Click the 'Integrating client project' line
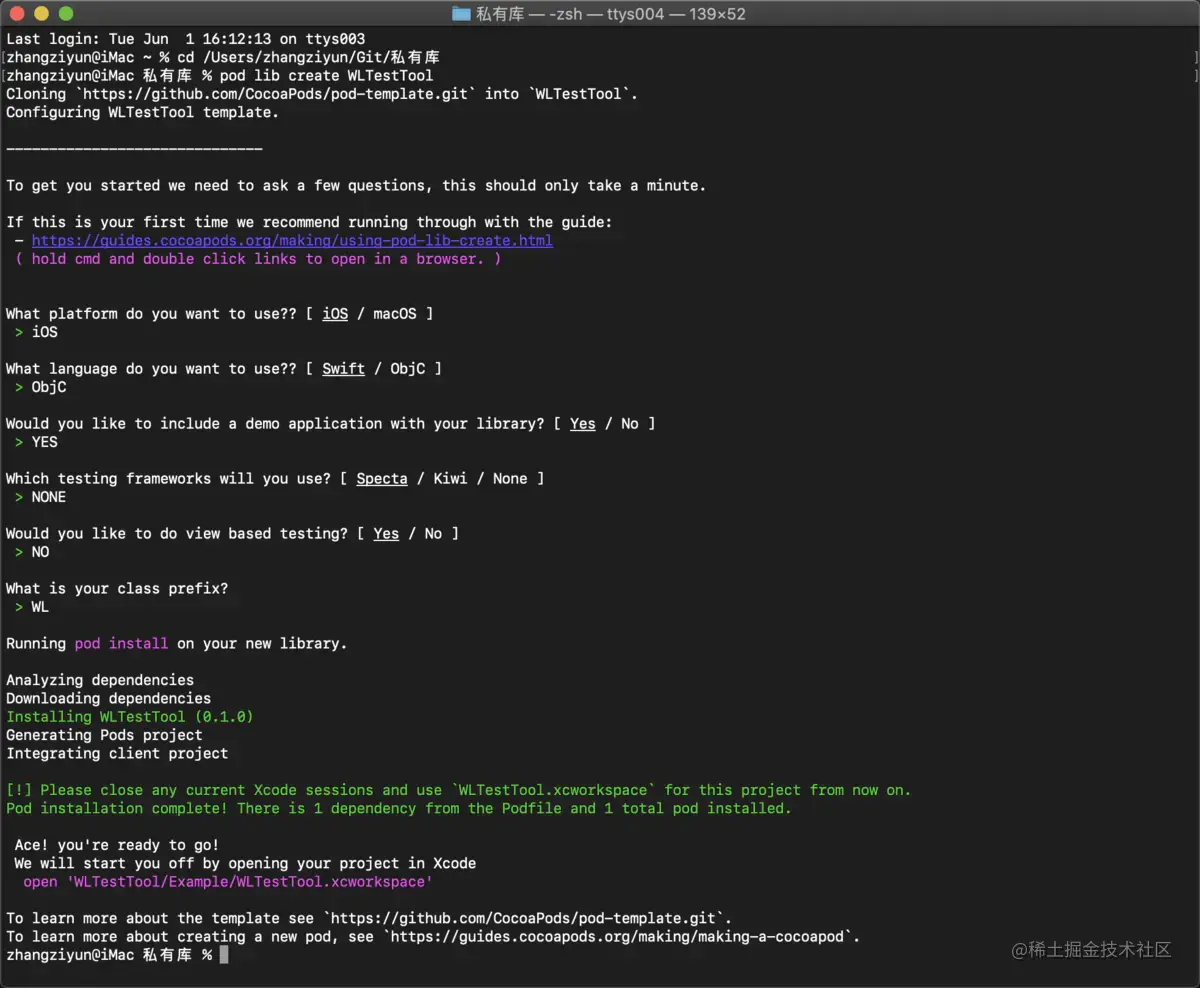This screenshot has width=1200, height=988. (x=117, y=753)
